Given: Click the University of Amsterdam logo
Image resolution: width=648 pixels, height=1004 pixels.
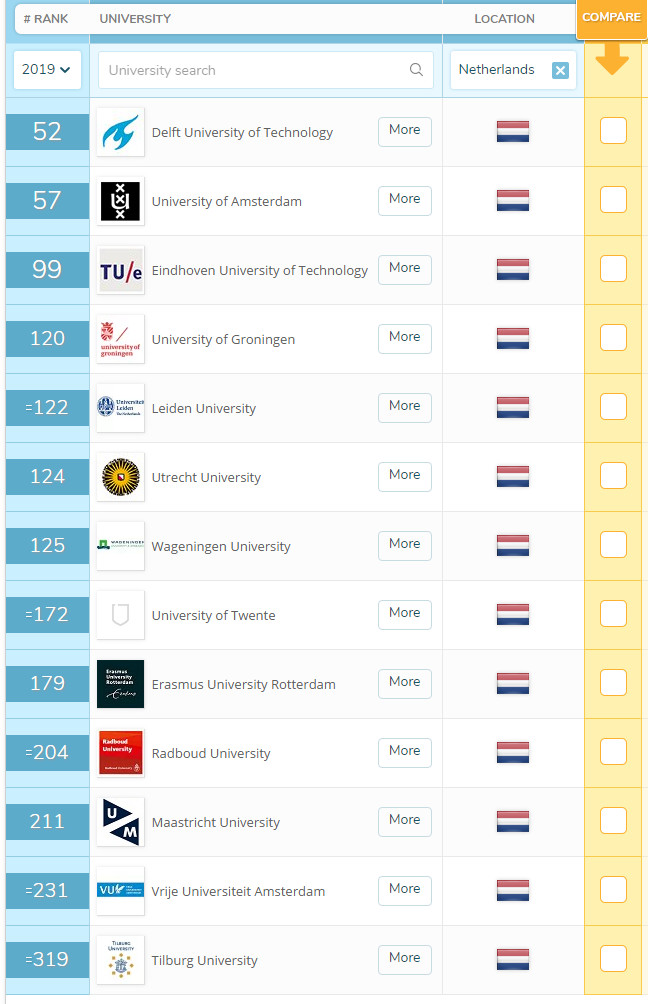Looking at the screenshot, I should [120, 201].
